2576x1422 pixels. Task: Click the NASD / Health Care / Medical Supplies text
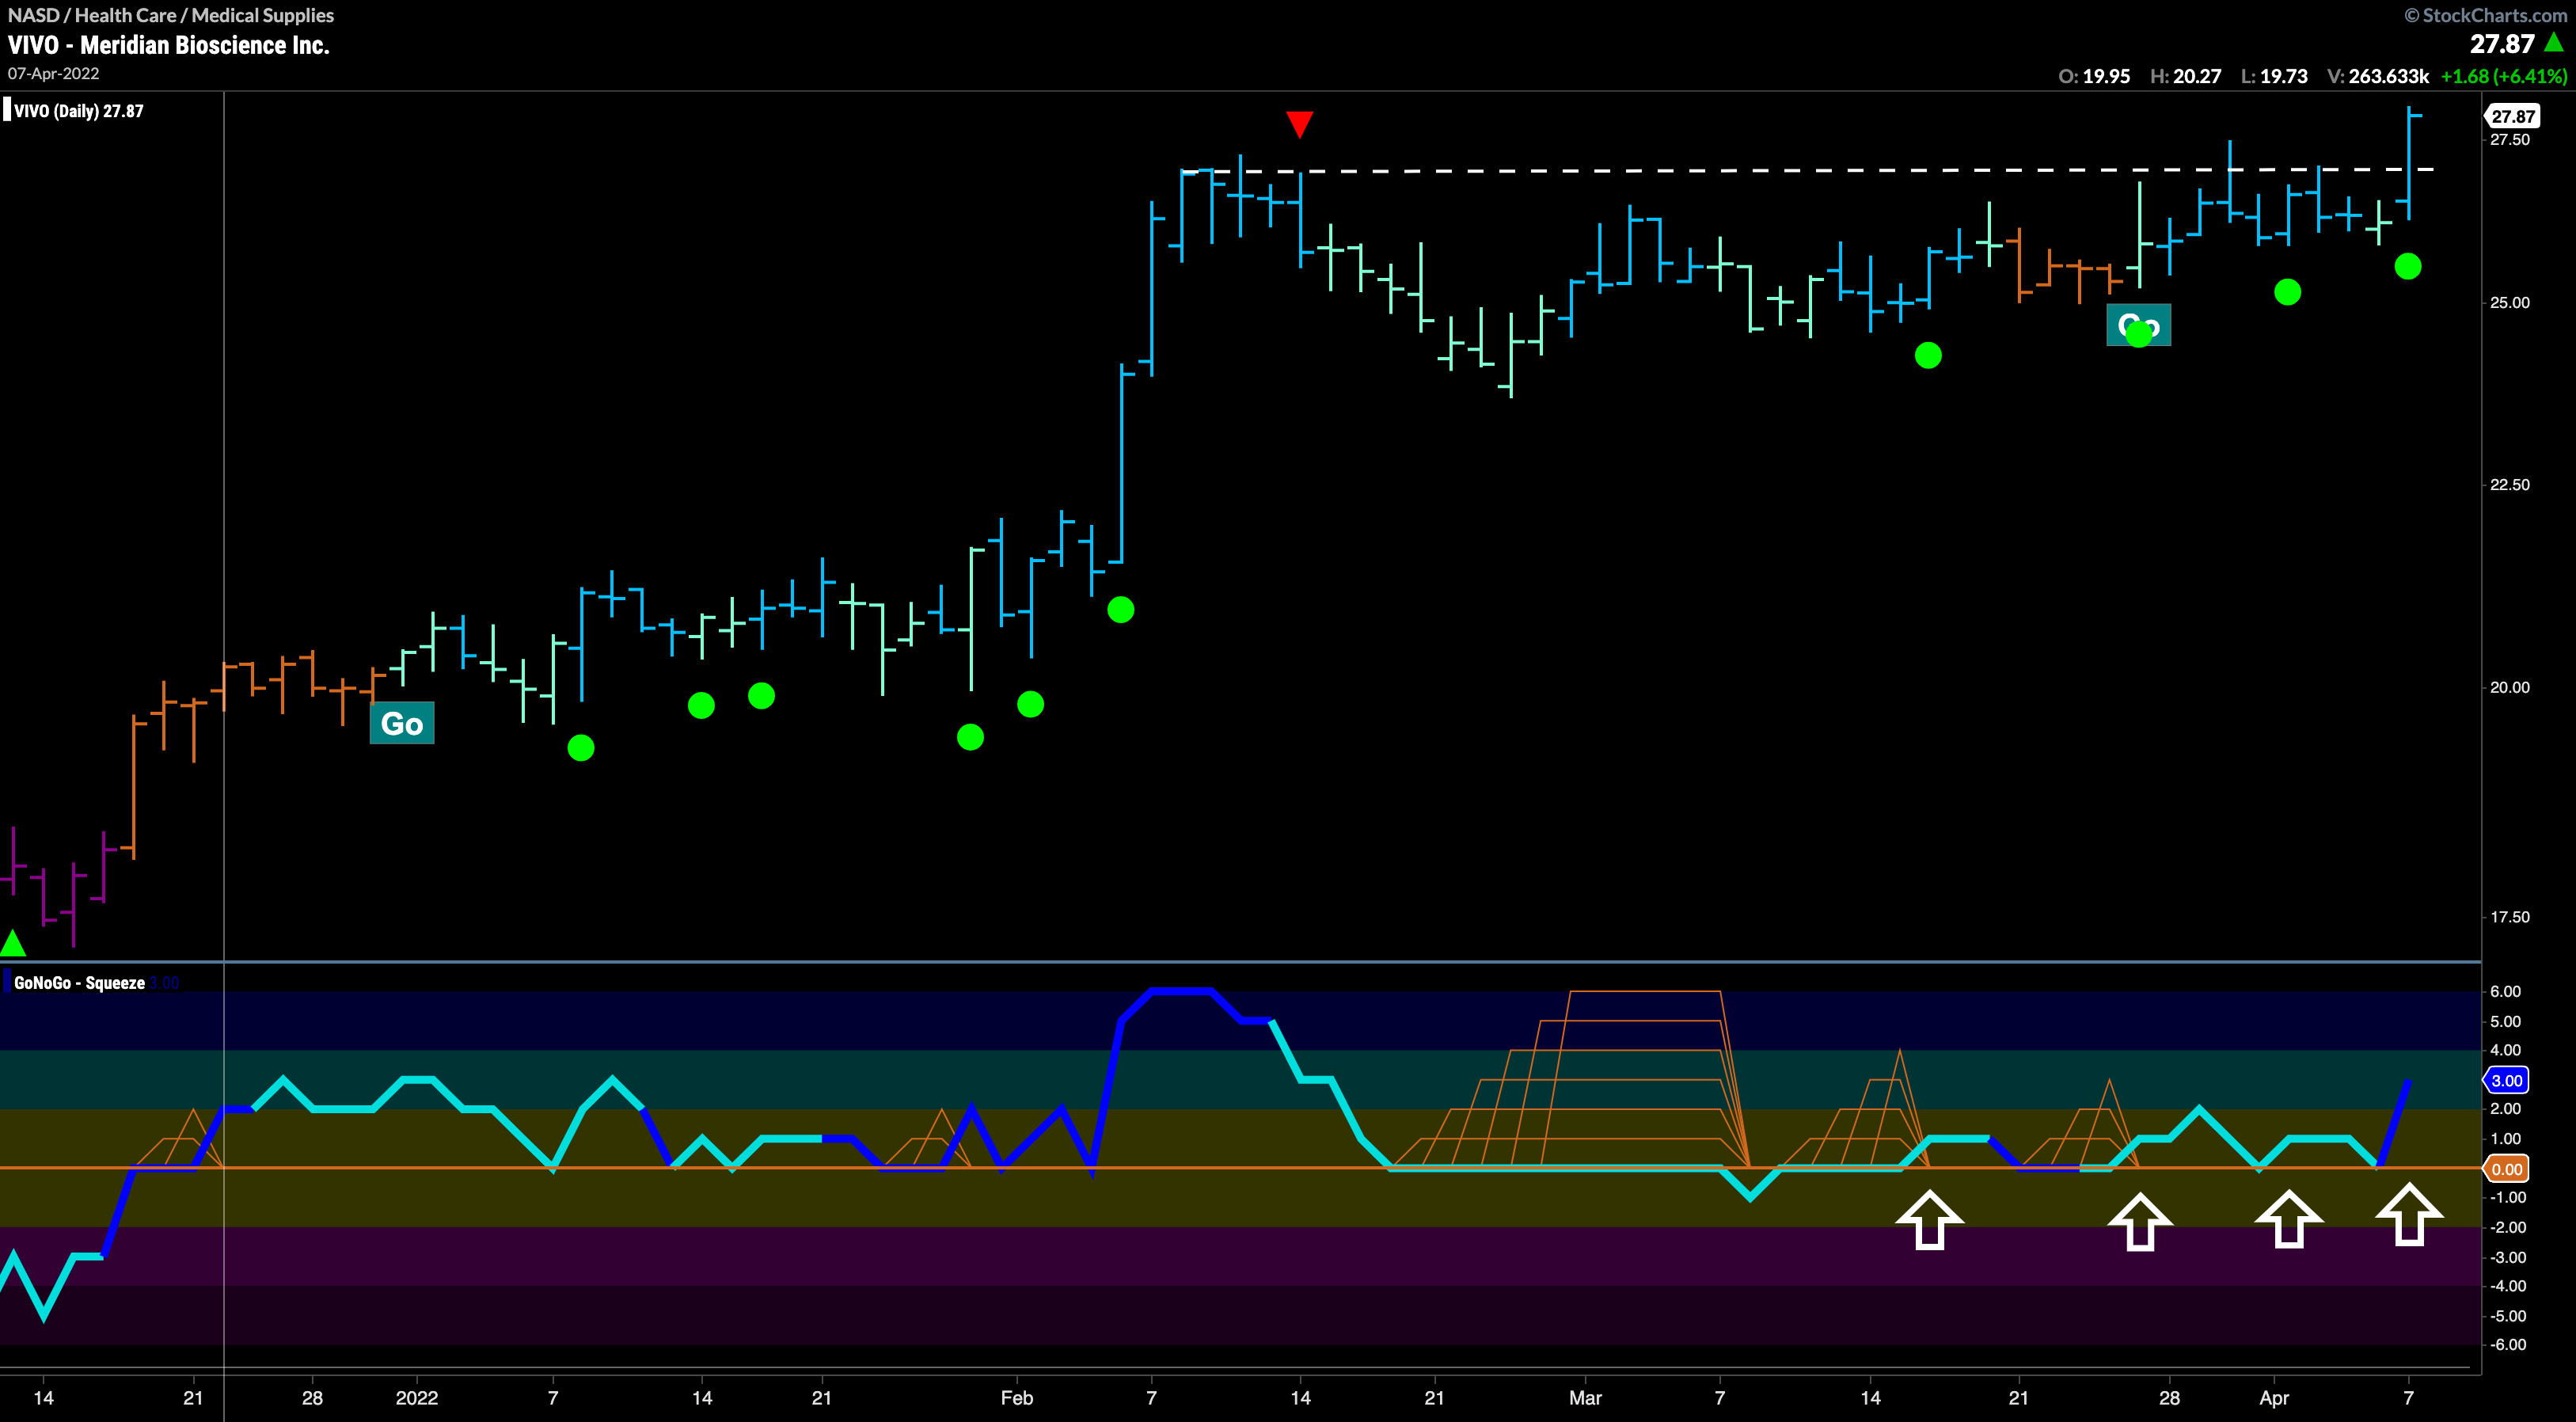171,15
